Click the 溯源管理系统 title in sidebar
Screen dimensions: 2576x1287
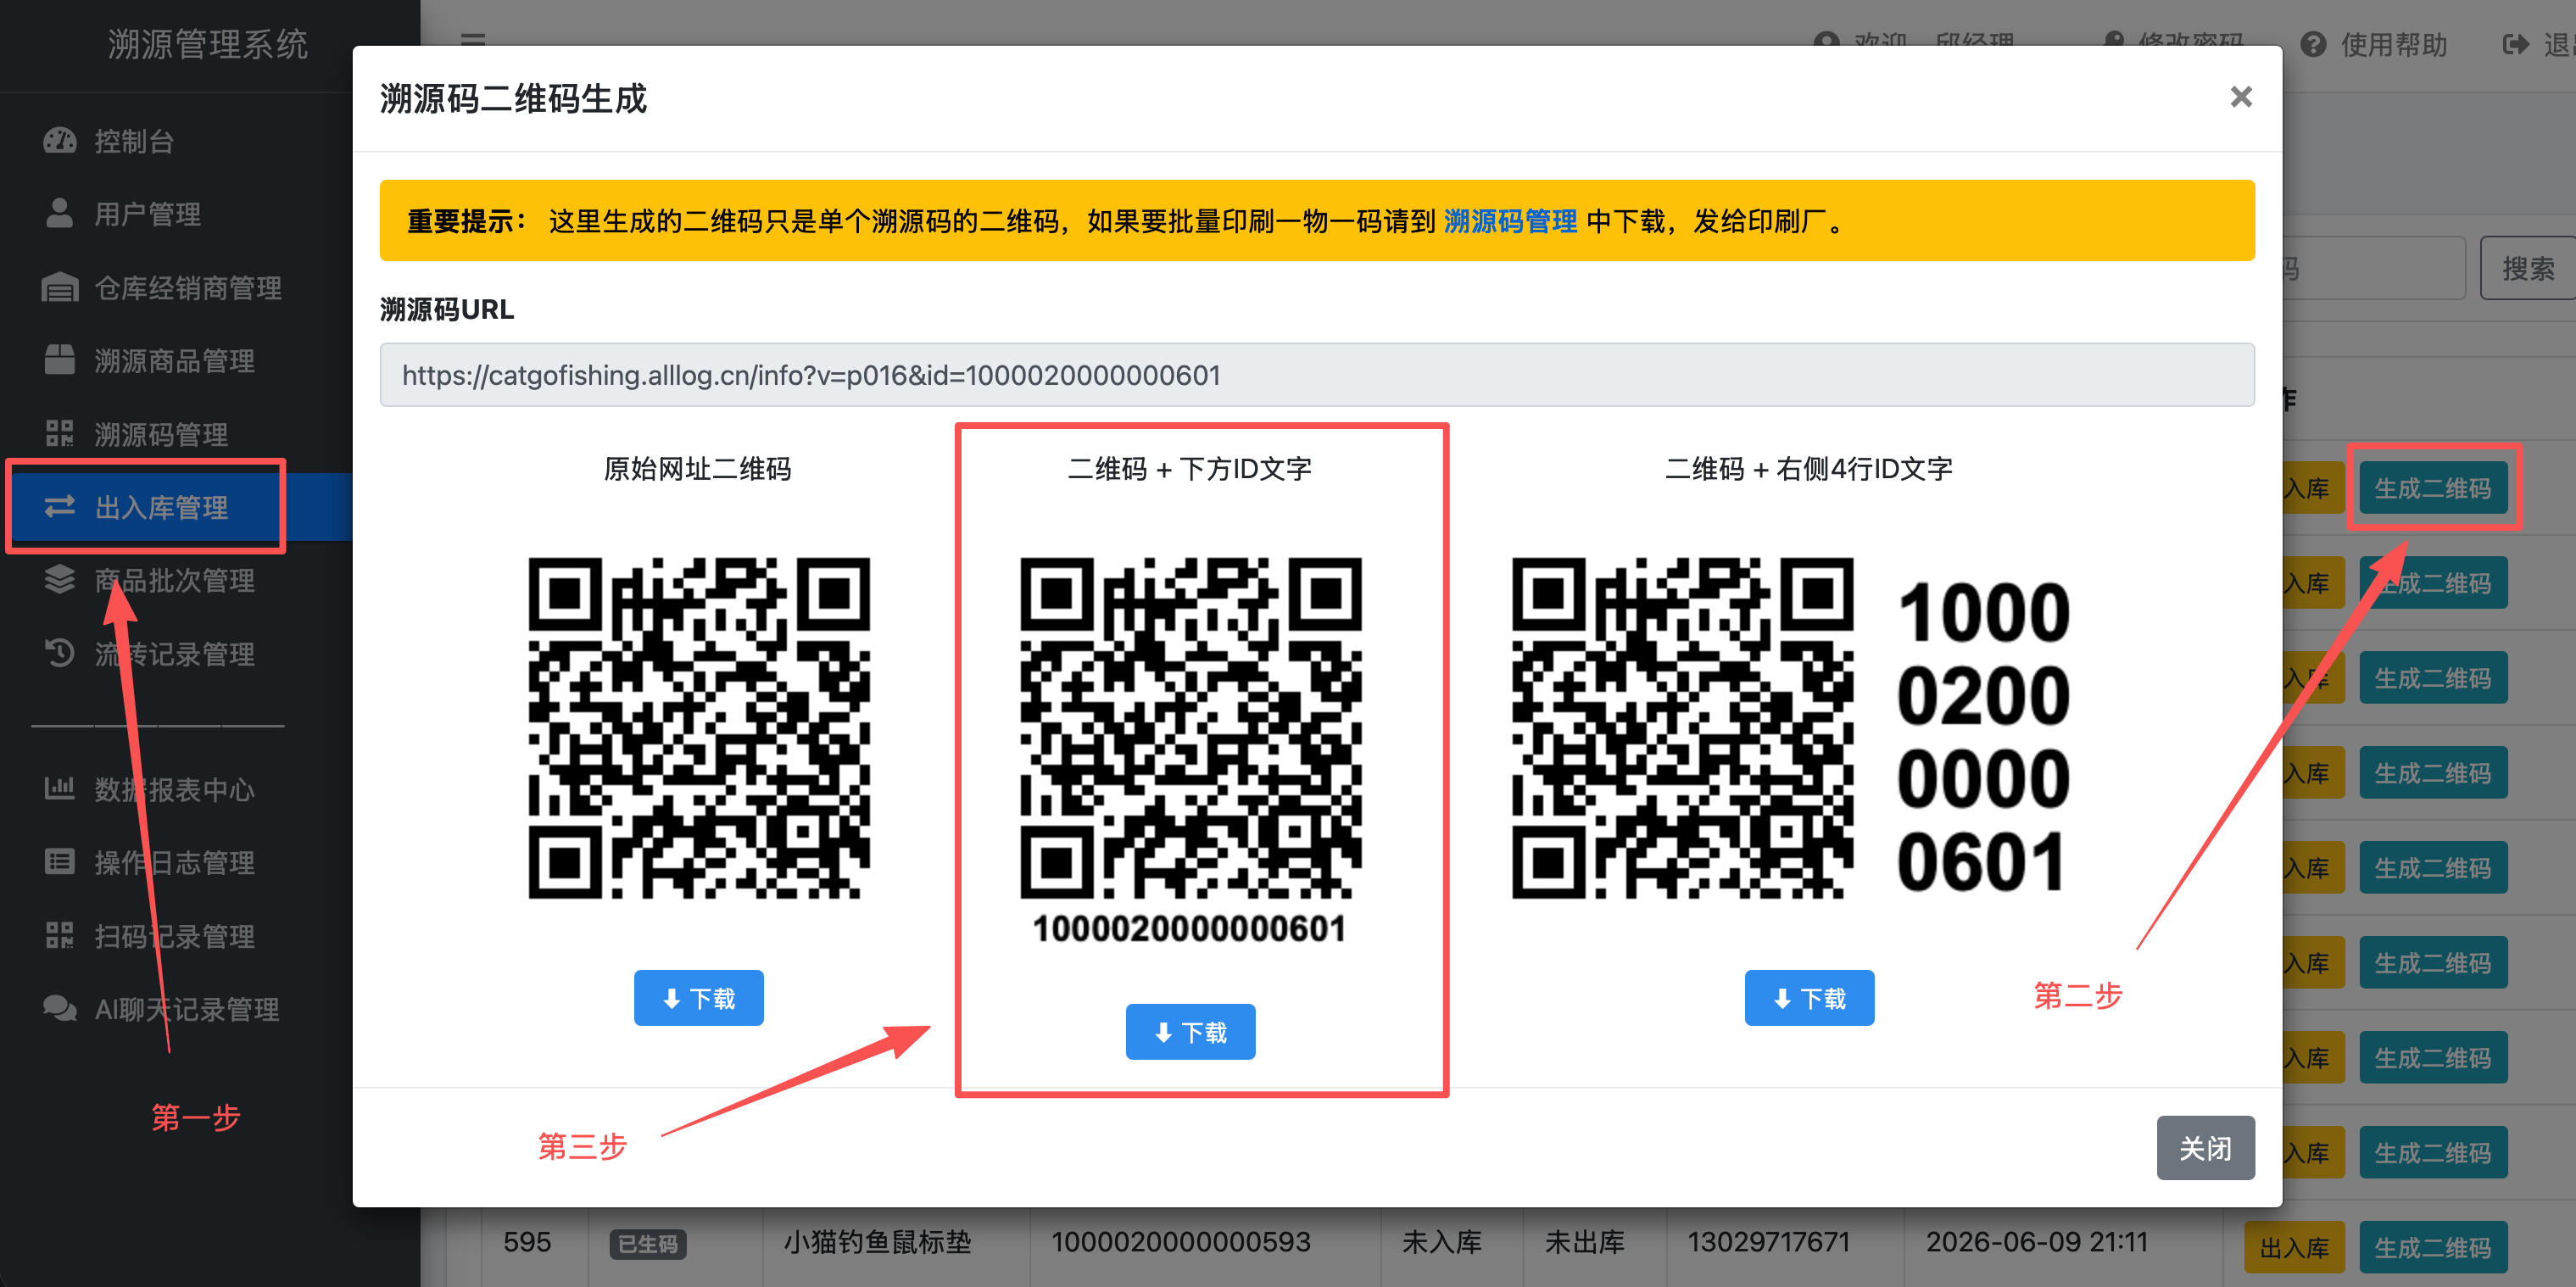click(208, 44)
